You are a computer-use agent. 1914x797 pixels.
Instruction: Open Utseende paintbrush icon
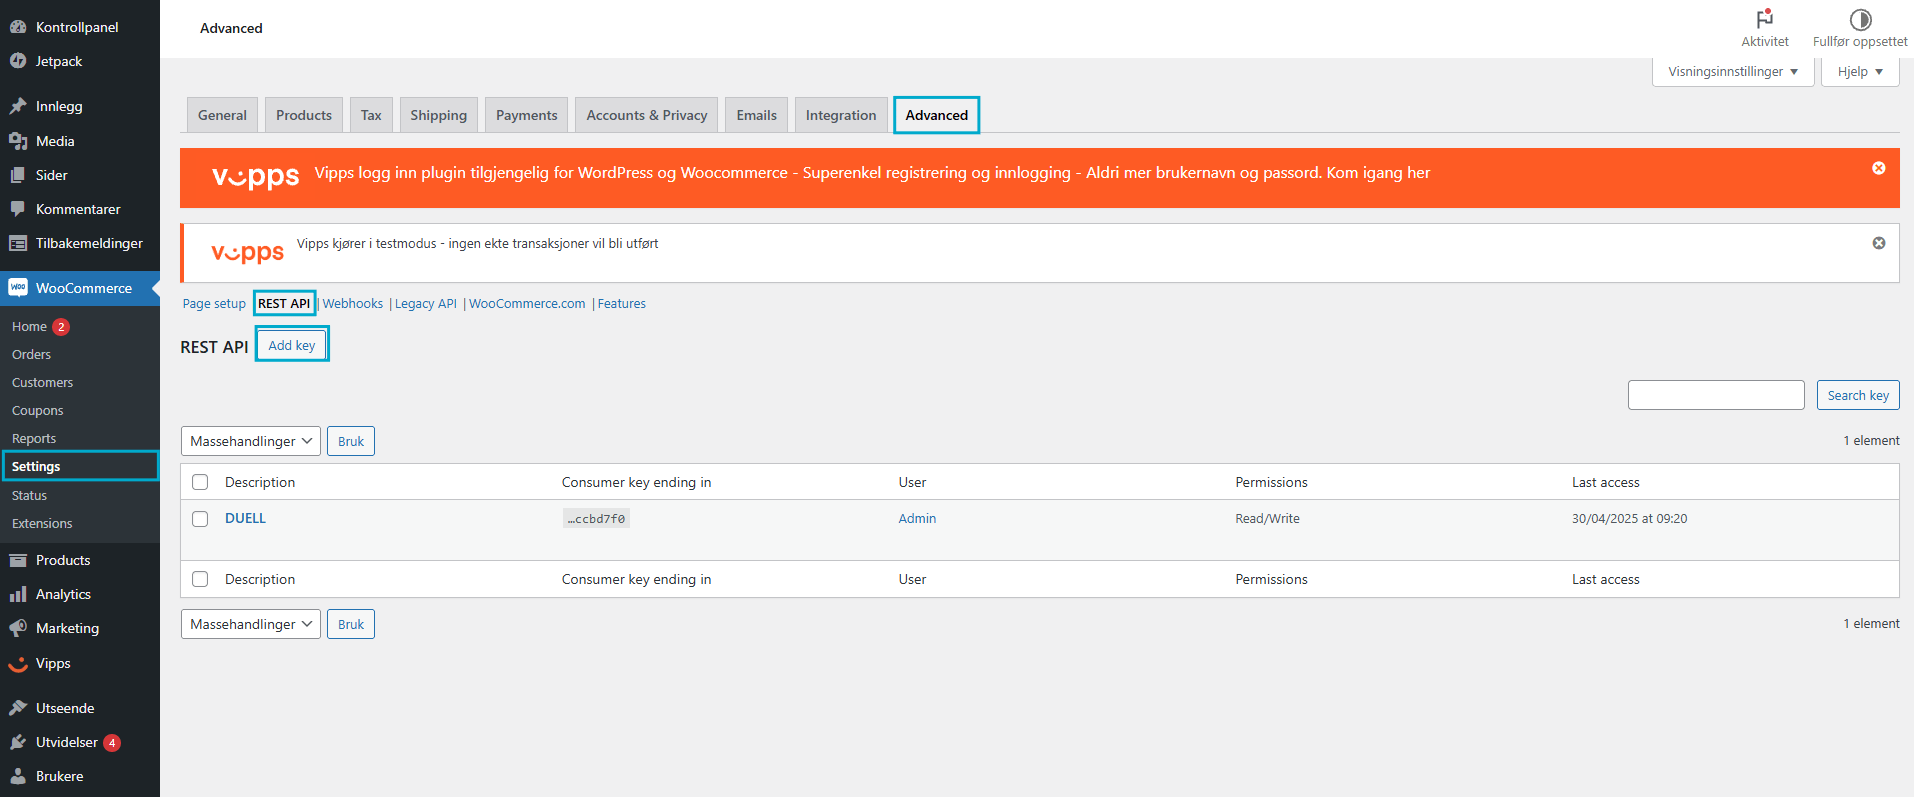[x=18, y=708]
